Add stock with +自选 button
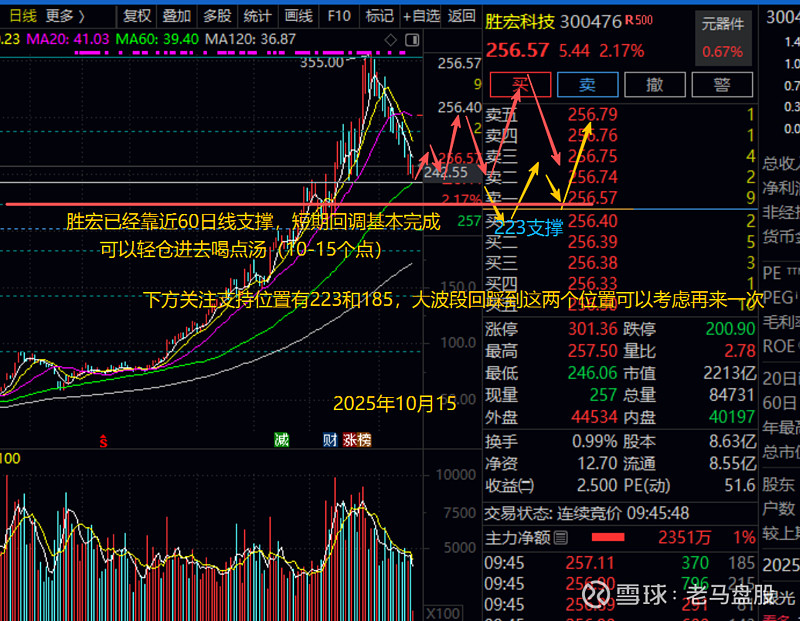800x621 pixels. (421, 16)
